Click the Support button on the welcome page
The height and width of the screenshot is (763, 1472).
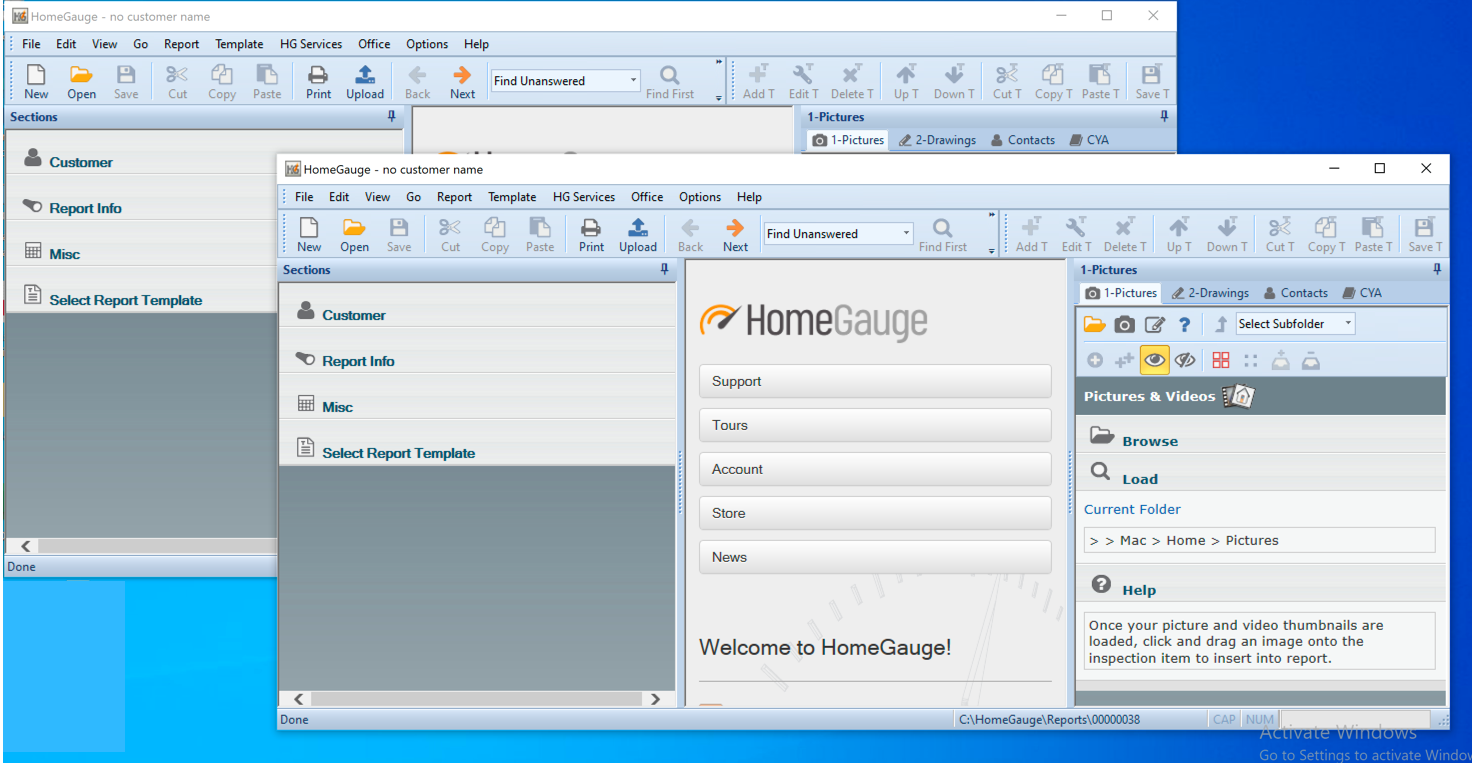coord(875,381)
